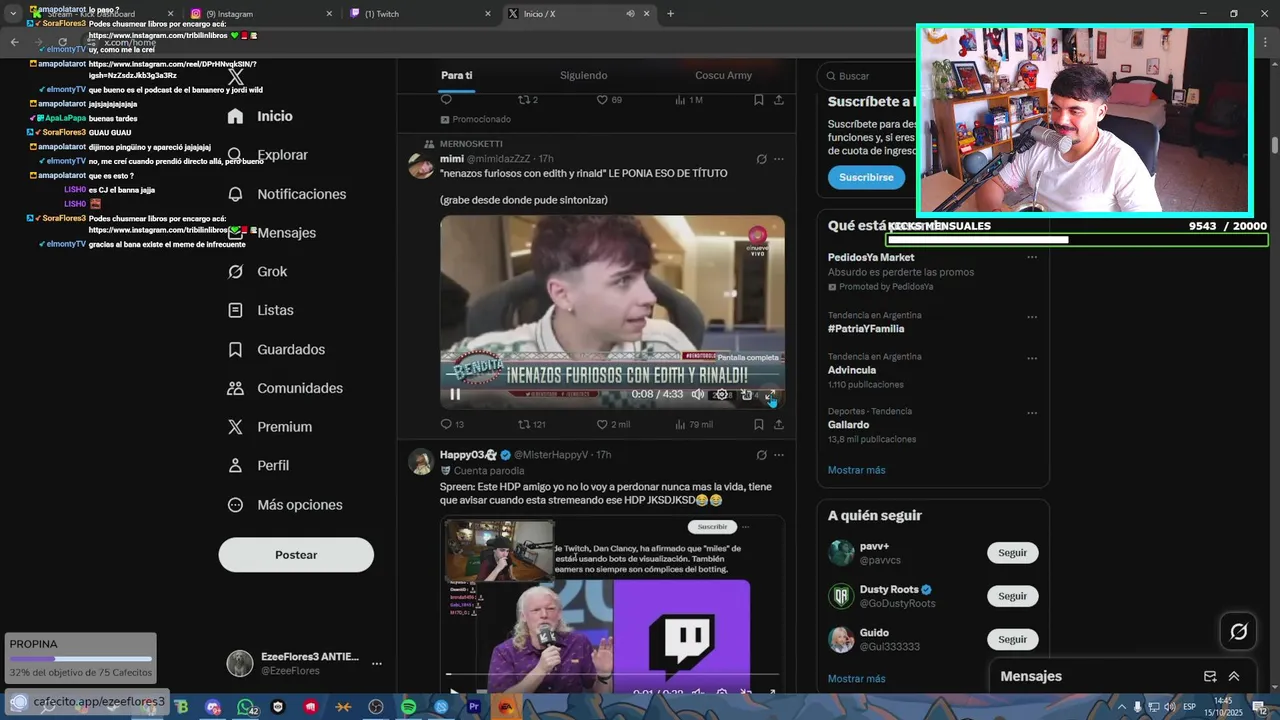
Task: Open Mensajes in the X sidebar
Action: tap(272, 233)
